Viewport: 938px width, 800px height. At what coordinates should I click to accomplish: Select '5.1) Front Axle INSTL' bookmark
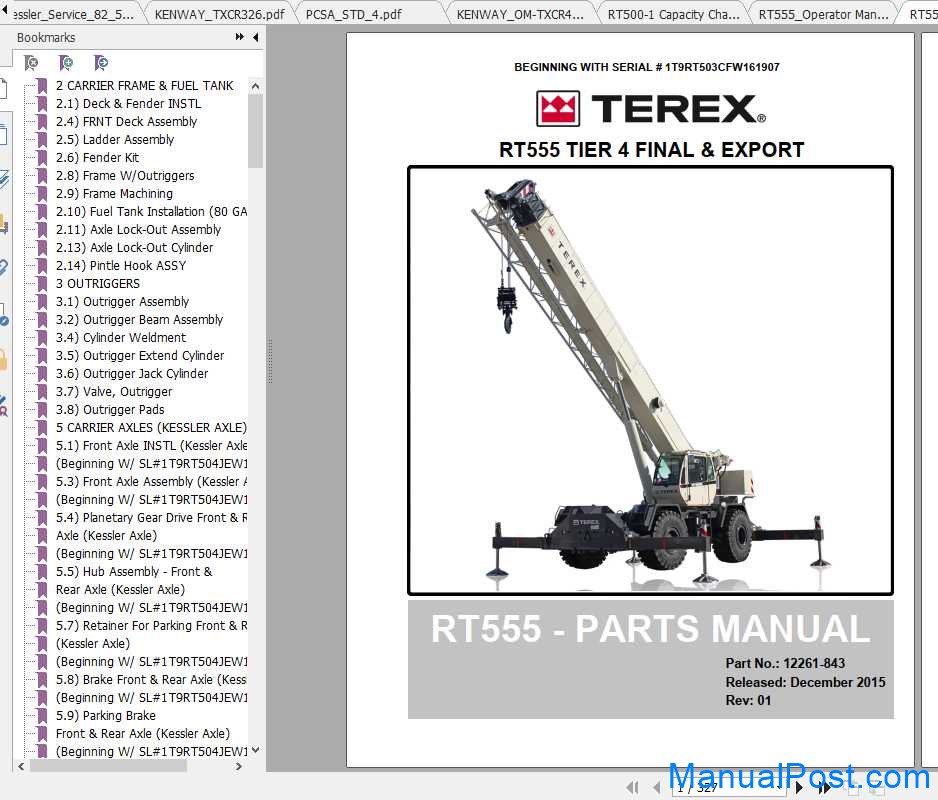(x=151, y=445)
